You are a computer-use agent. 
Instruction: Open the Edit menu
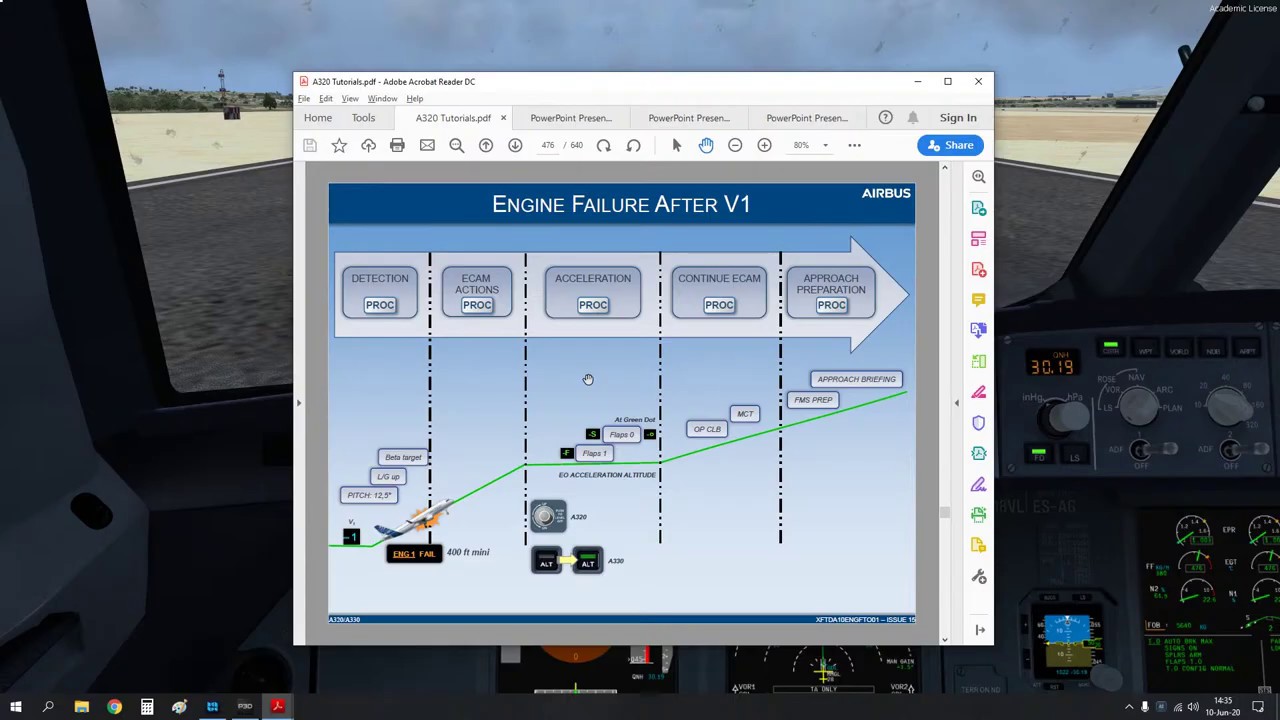point(326,99)
